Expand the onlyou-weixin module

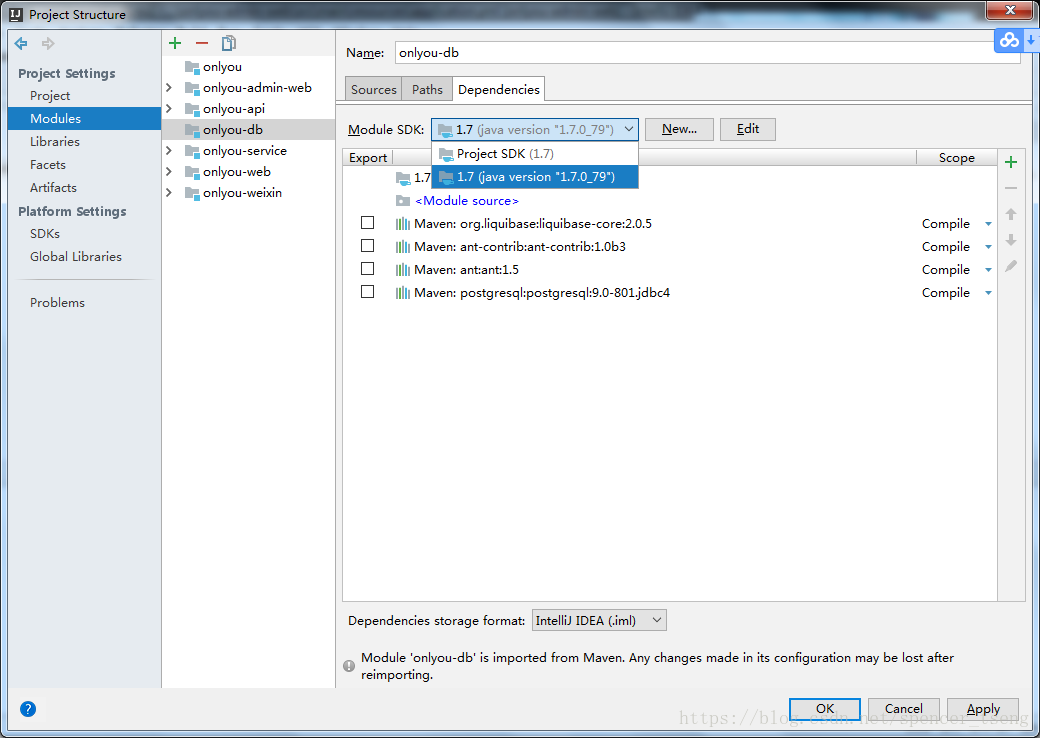tap(169, 193)
